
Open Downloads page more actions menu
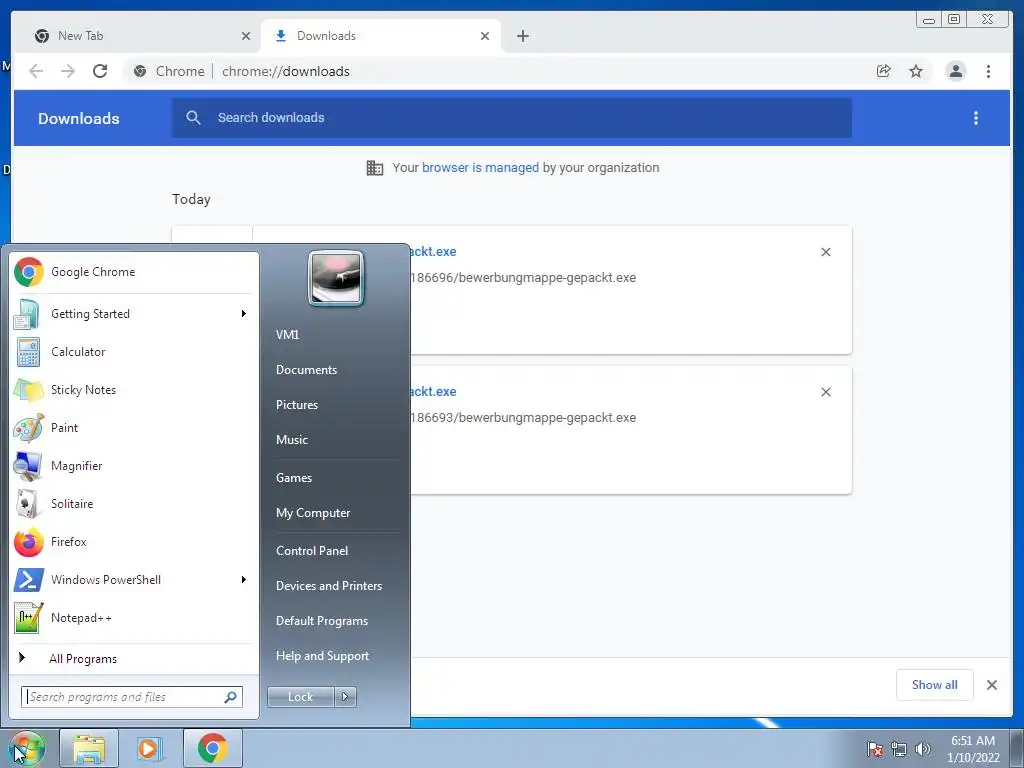pos(976,118)
